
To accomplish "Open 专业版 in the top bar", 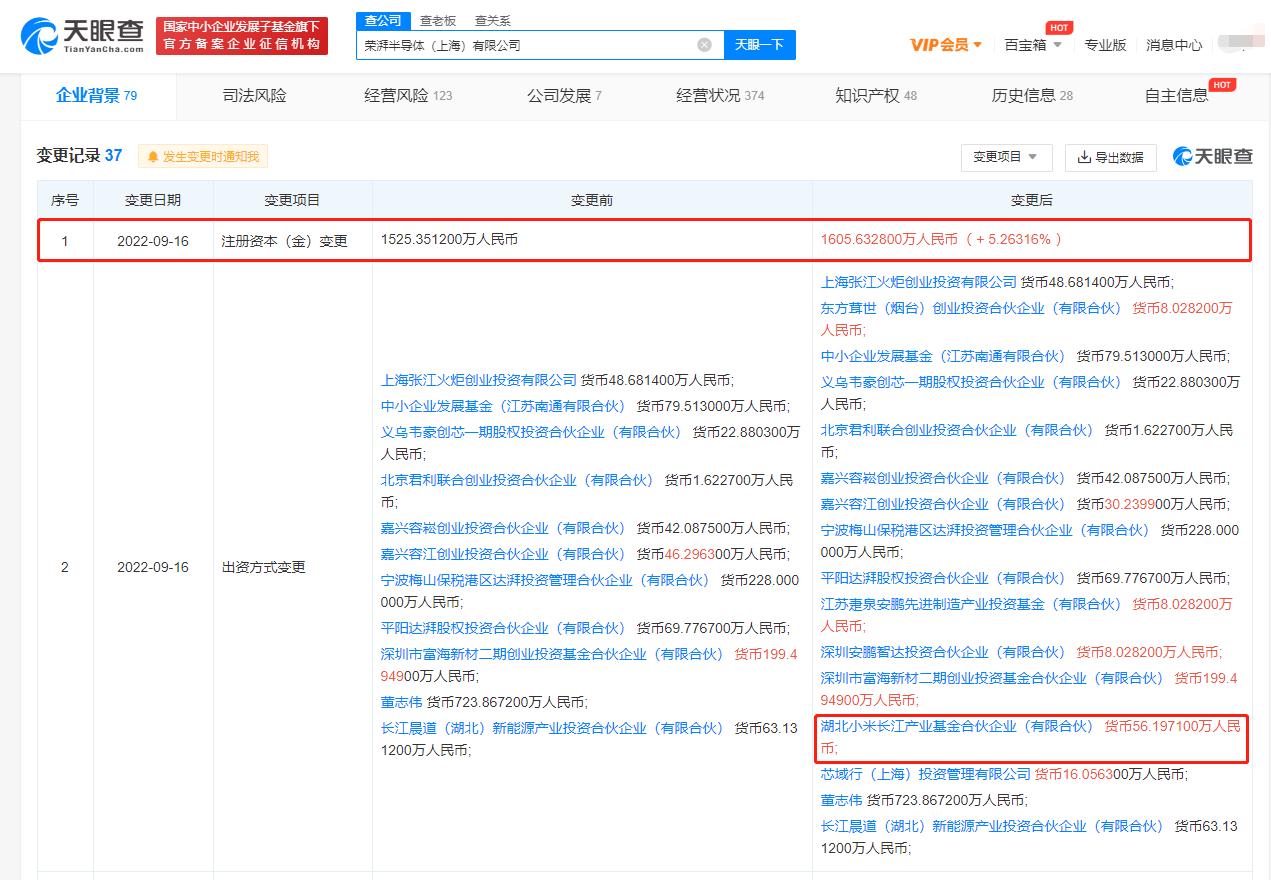I will [1105, 45].
